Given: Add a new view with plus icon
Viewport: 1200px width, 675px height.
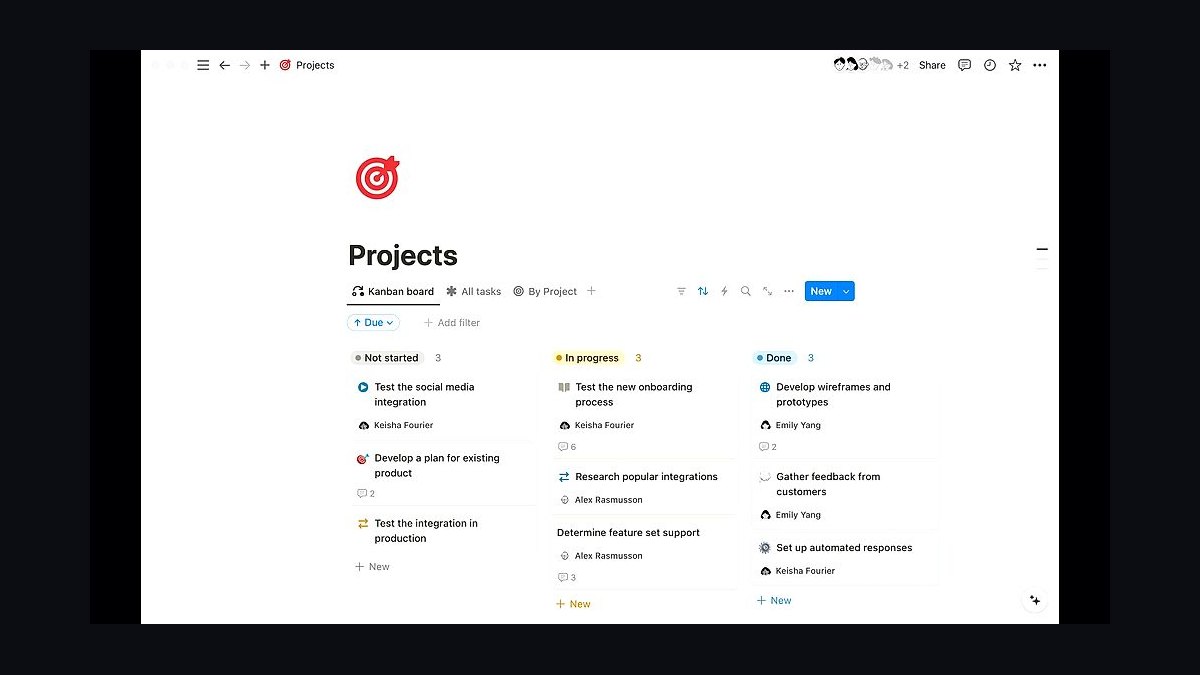Looking at the screenshot, I should 591,291.
